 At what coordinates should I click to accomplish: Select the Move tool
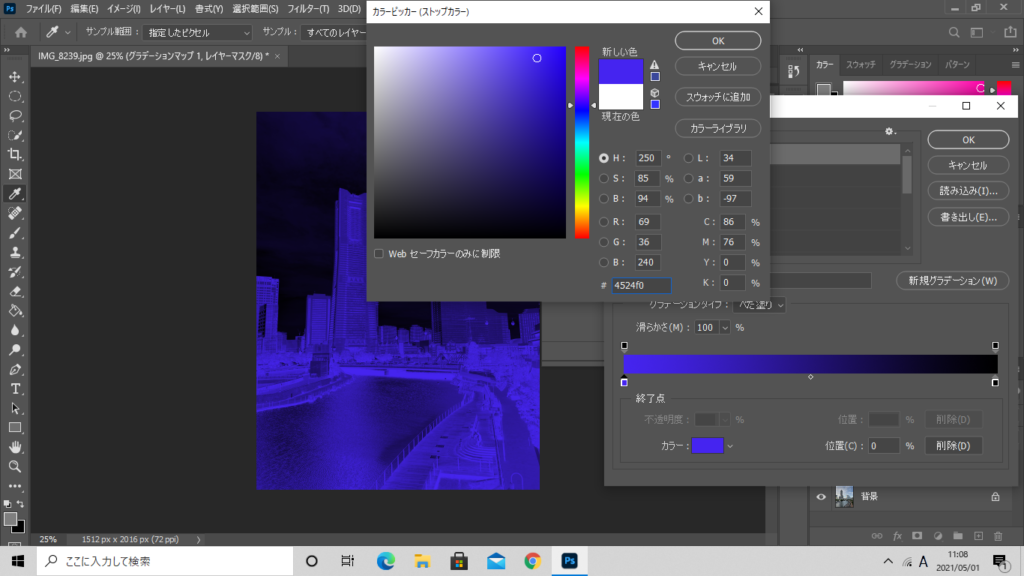[x=15, y=76]
